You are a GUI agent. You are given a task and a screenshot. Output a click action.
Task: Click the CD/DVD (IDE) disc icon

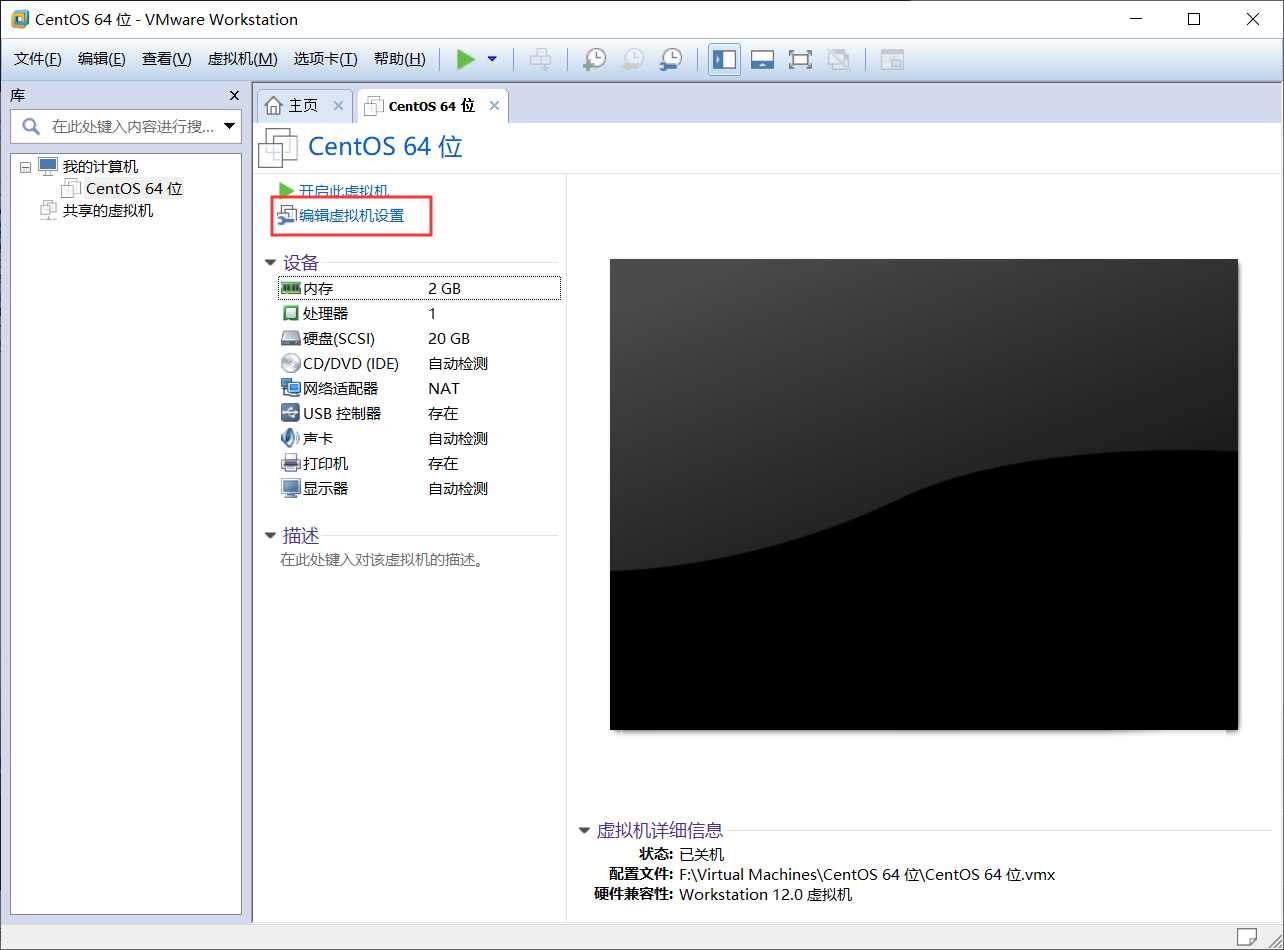(290, 363)
